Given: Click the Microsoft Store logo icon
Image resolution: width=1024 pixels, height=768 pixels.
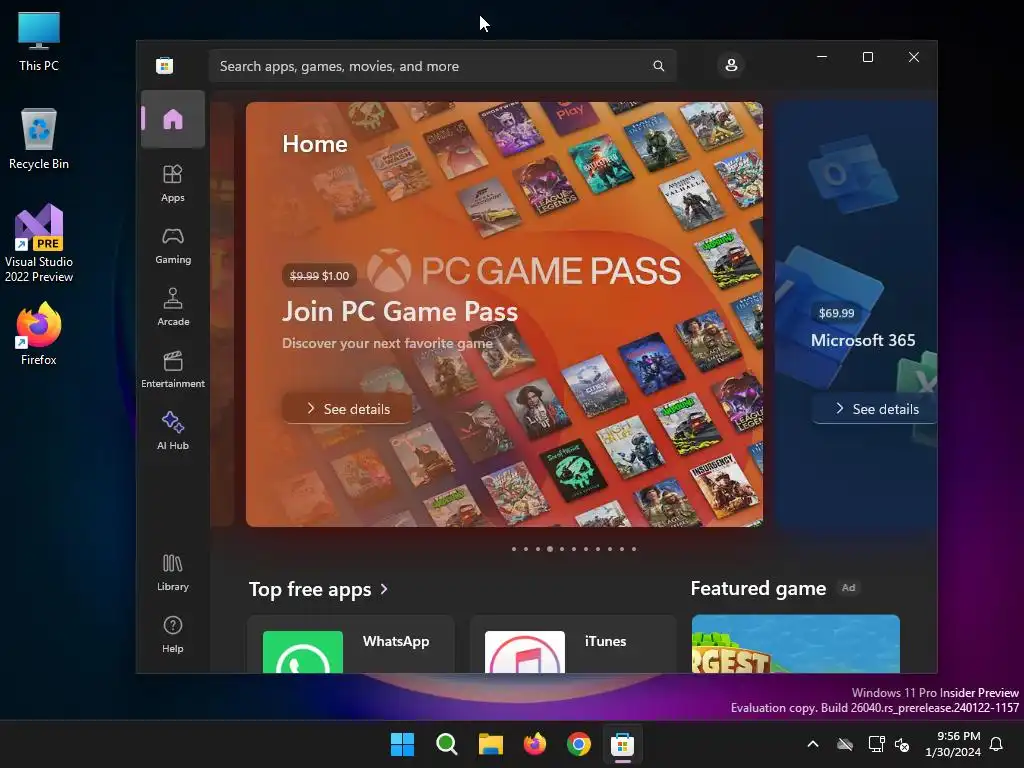Looking at the screenshot, I should (165, 65).
